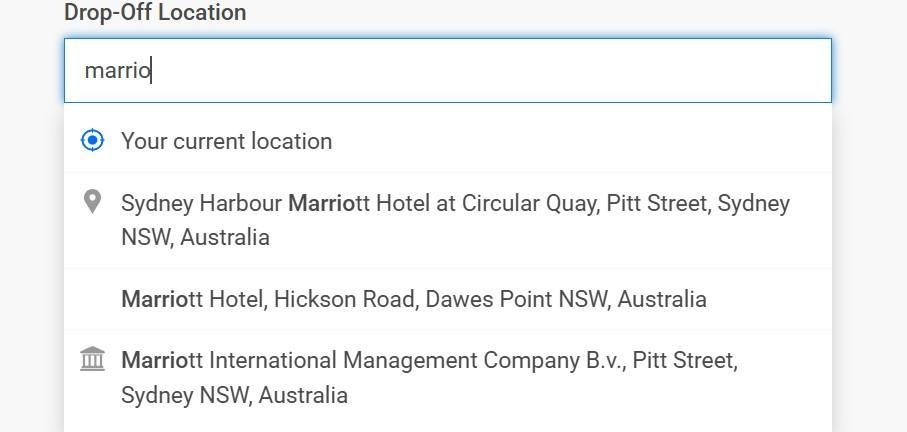Click grey page background right of dropdown
Image resolution: width=907 pixels, height=432 pixels.
869,260
